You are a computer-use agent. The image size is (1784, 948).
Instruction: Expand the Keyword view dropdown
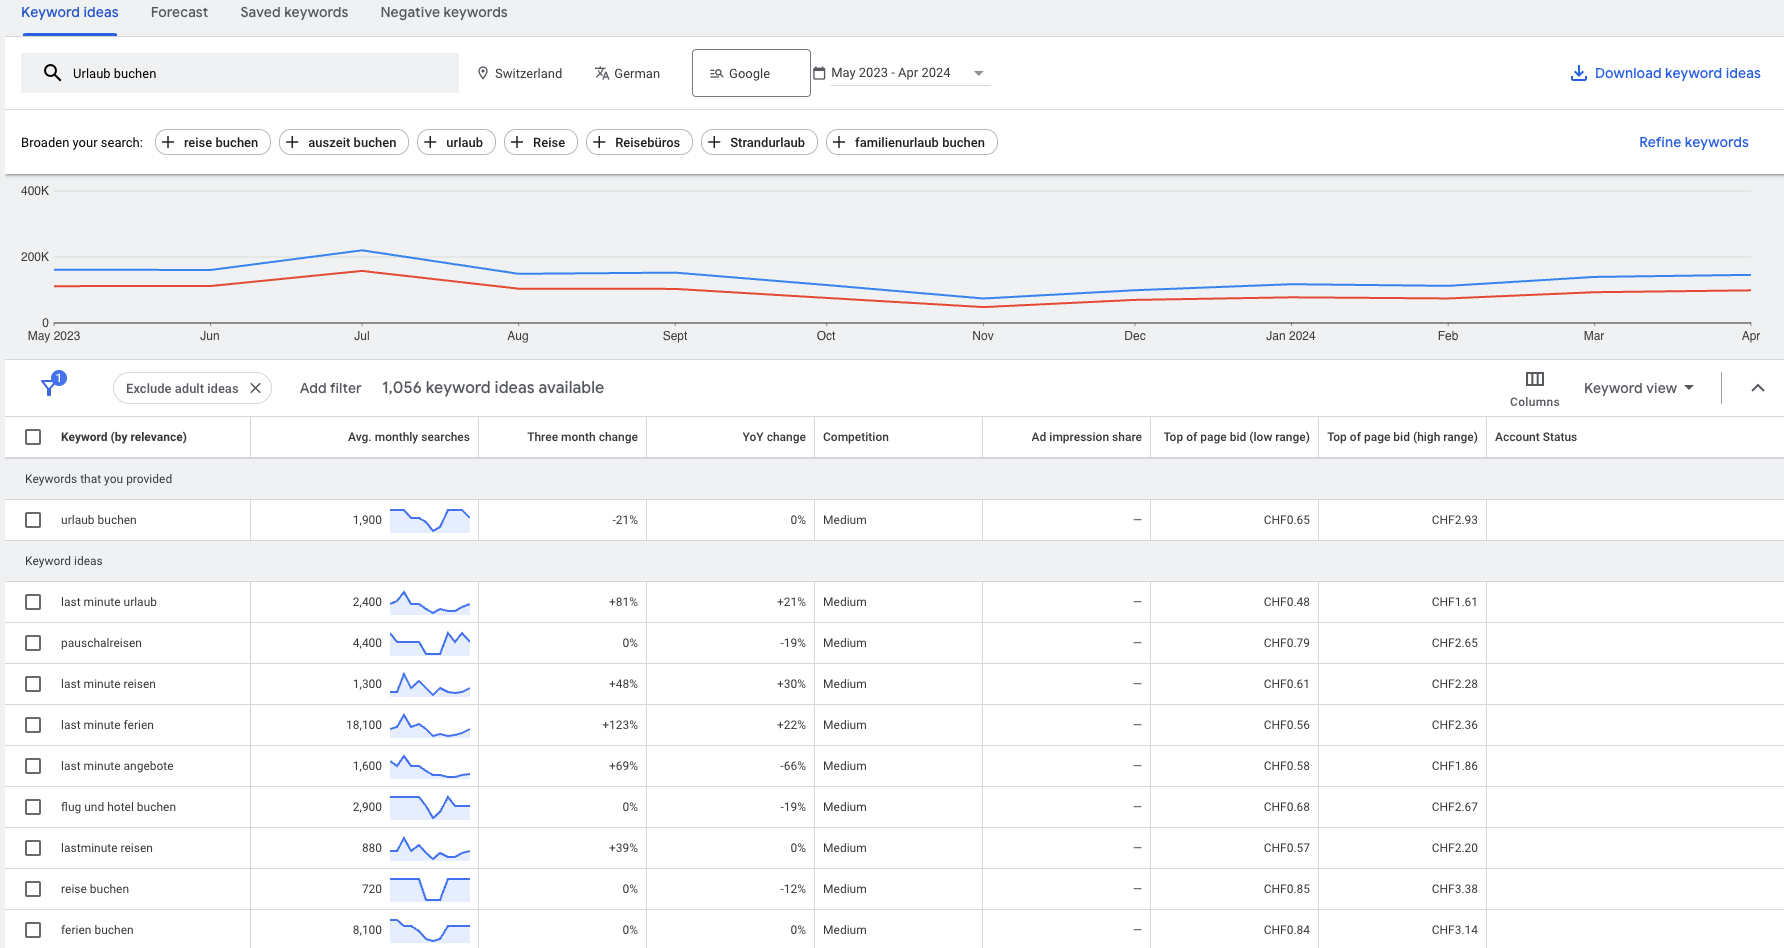[x=1638, y=388]
